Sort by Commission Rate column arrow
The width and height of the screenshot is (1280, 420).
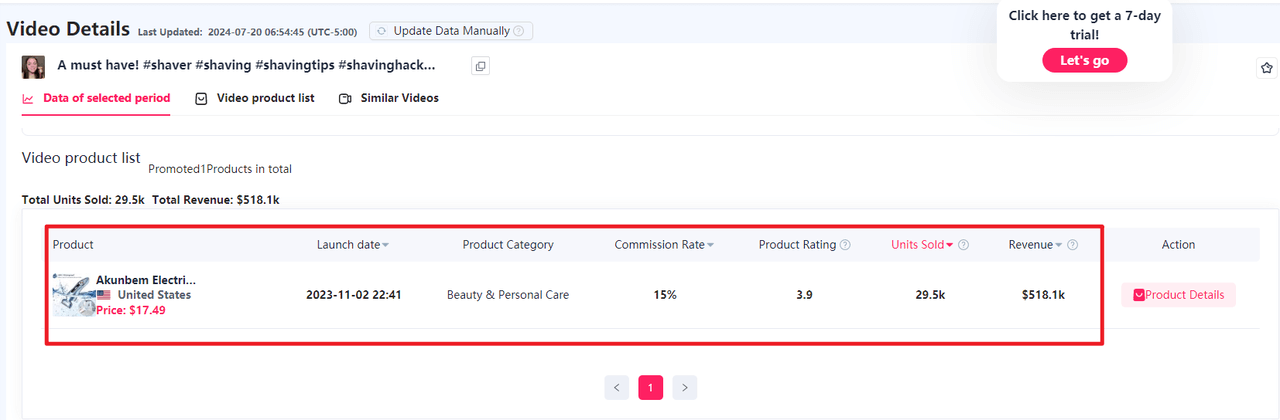click(711, 246)
